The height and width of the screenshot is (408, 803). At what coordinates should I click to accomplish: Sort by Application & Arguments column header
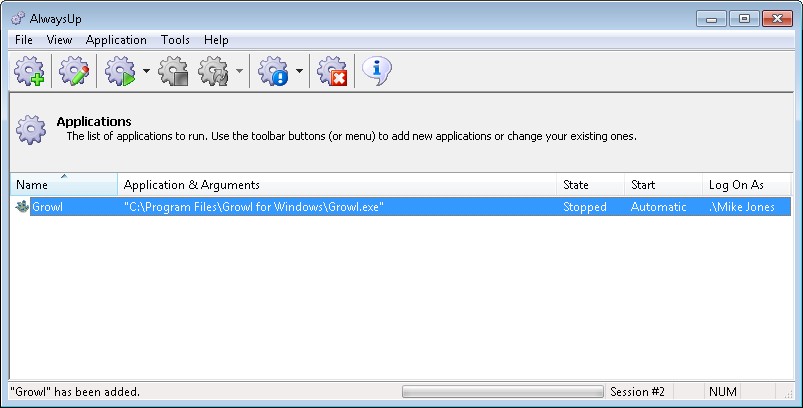(x=337, y=184)
